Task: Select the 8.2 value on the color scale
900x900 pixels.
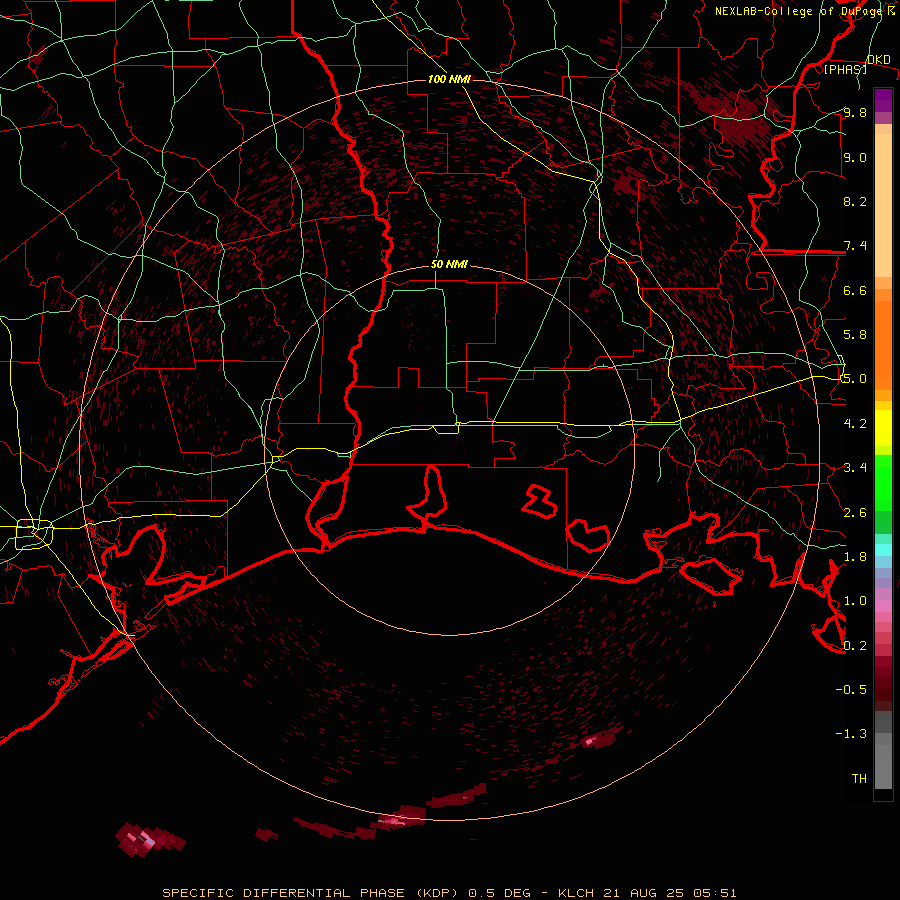Action: pos(855,201)
